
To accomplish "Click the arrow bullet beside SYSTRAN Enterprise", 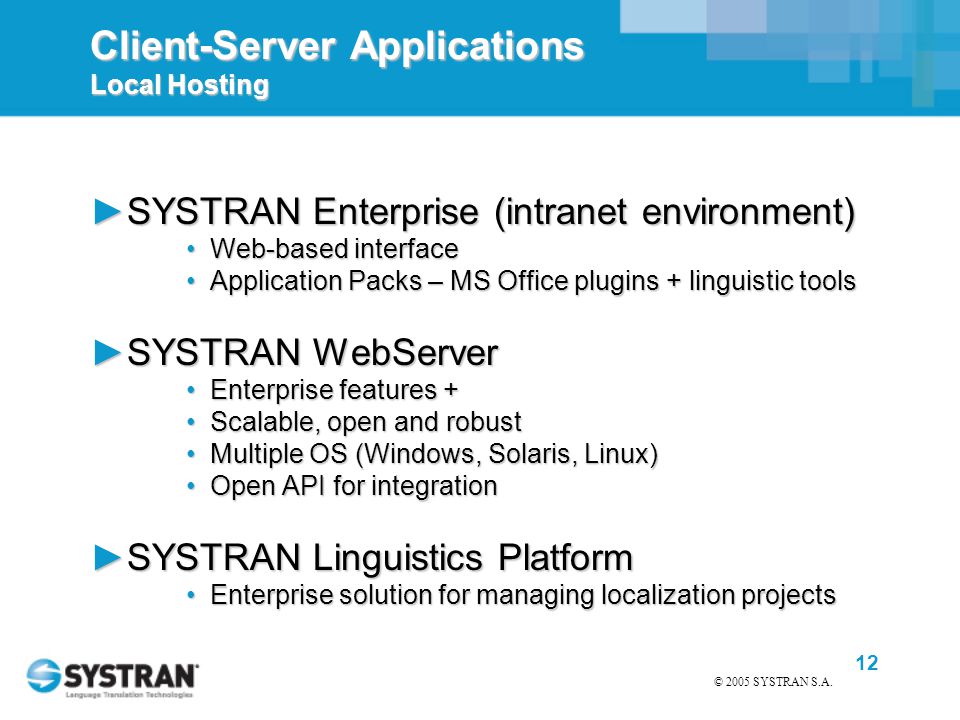I will tap(108, 212).
